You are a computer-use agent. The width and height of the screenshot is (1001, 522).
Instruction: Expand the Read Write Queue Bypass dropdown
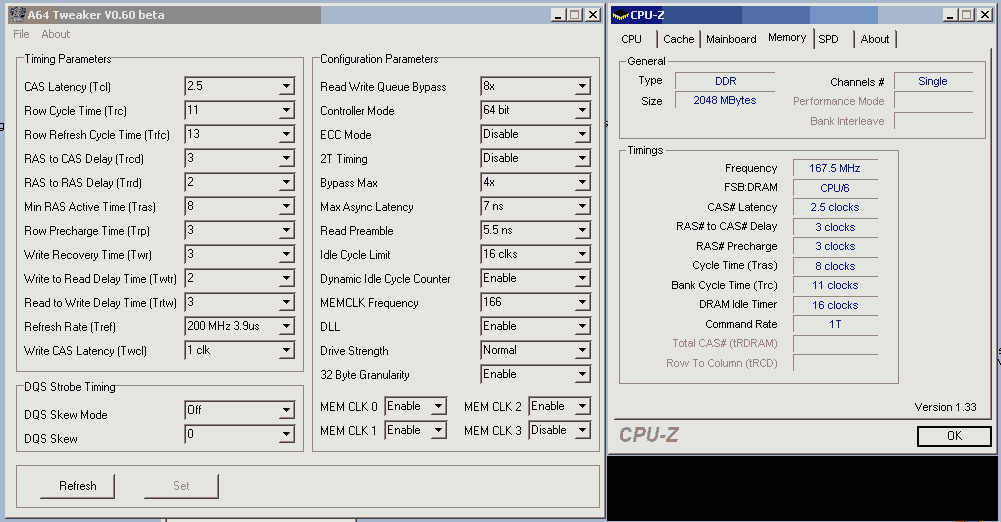pos(582,86)
